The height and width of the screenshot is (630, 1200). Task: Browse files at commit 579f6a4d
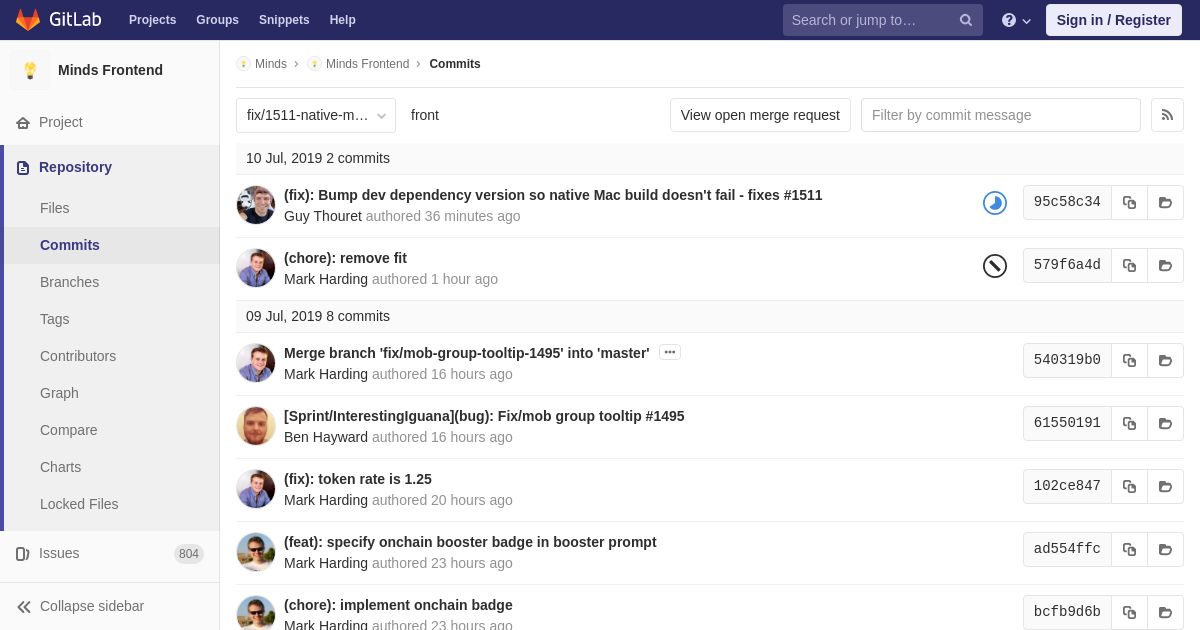pos(1165,265)
